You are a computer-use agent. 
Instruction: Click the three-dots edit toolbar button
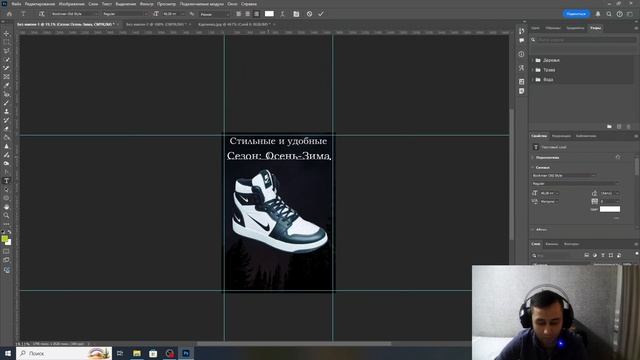(x=7, y=224)
